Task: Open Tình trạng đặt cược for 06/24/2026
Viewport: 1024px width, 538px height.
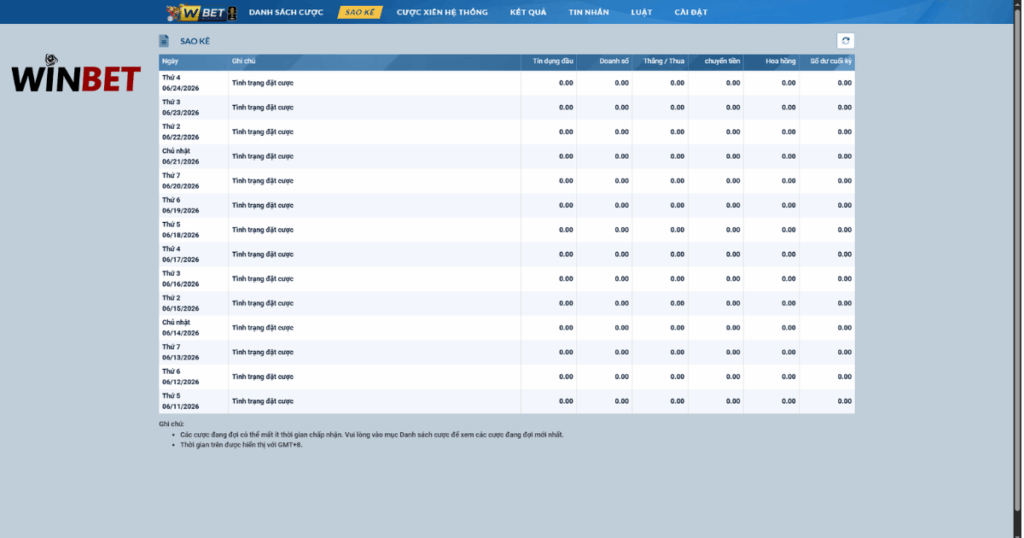Action: tap(263, 83)
